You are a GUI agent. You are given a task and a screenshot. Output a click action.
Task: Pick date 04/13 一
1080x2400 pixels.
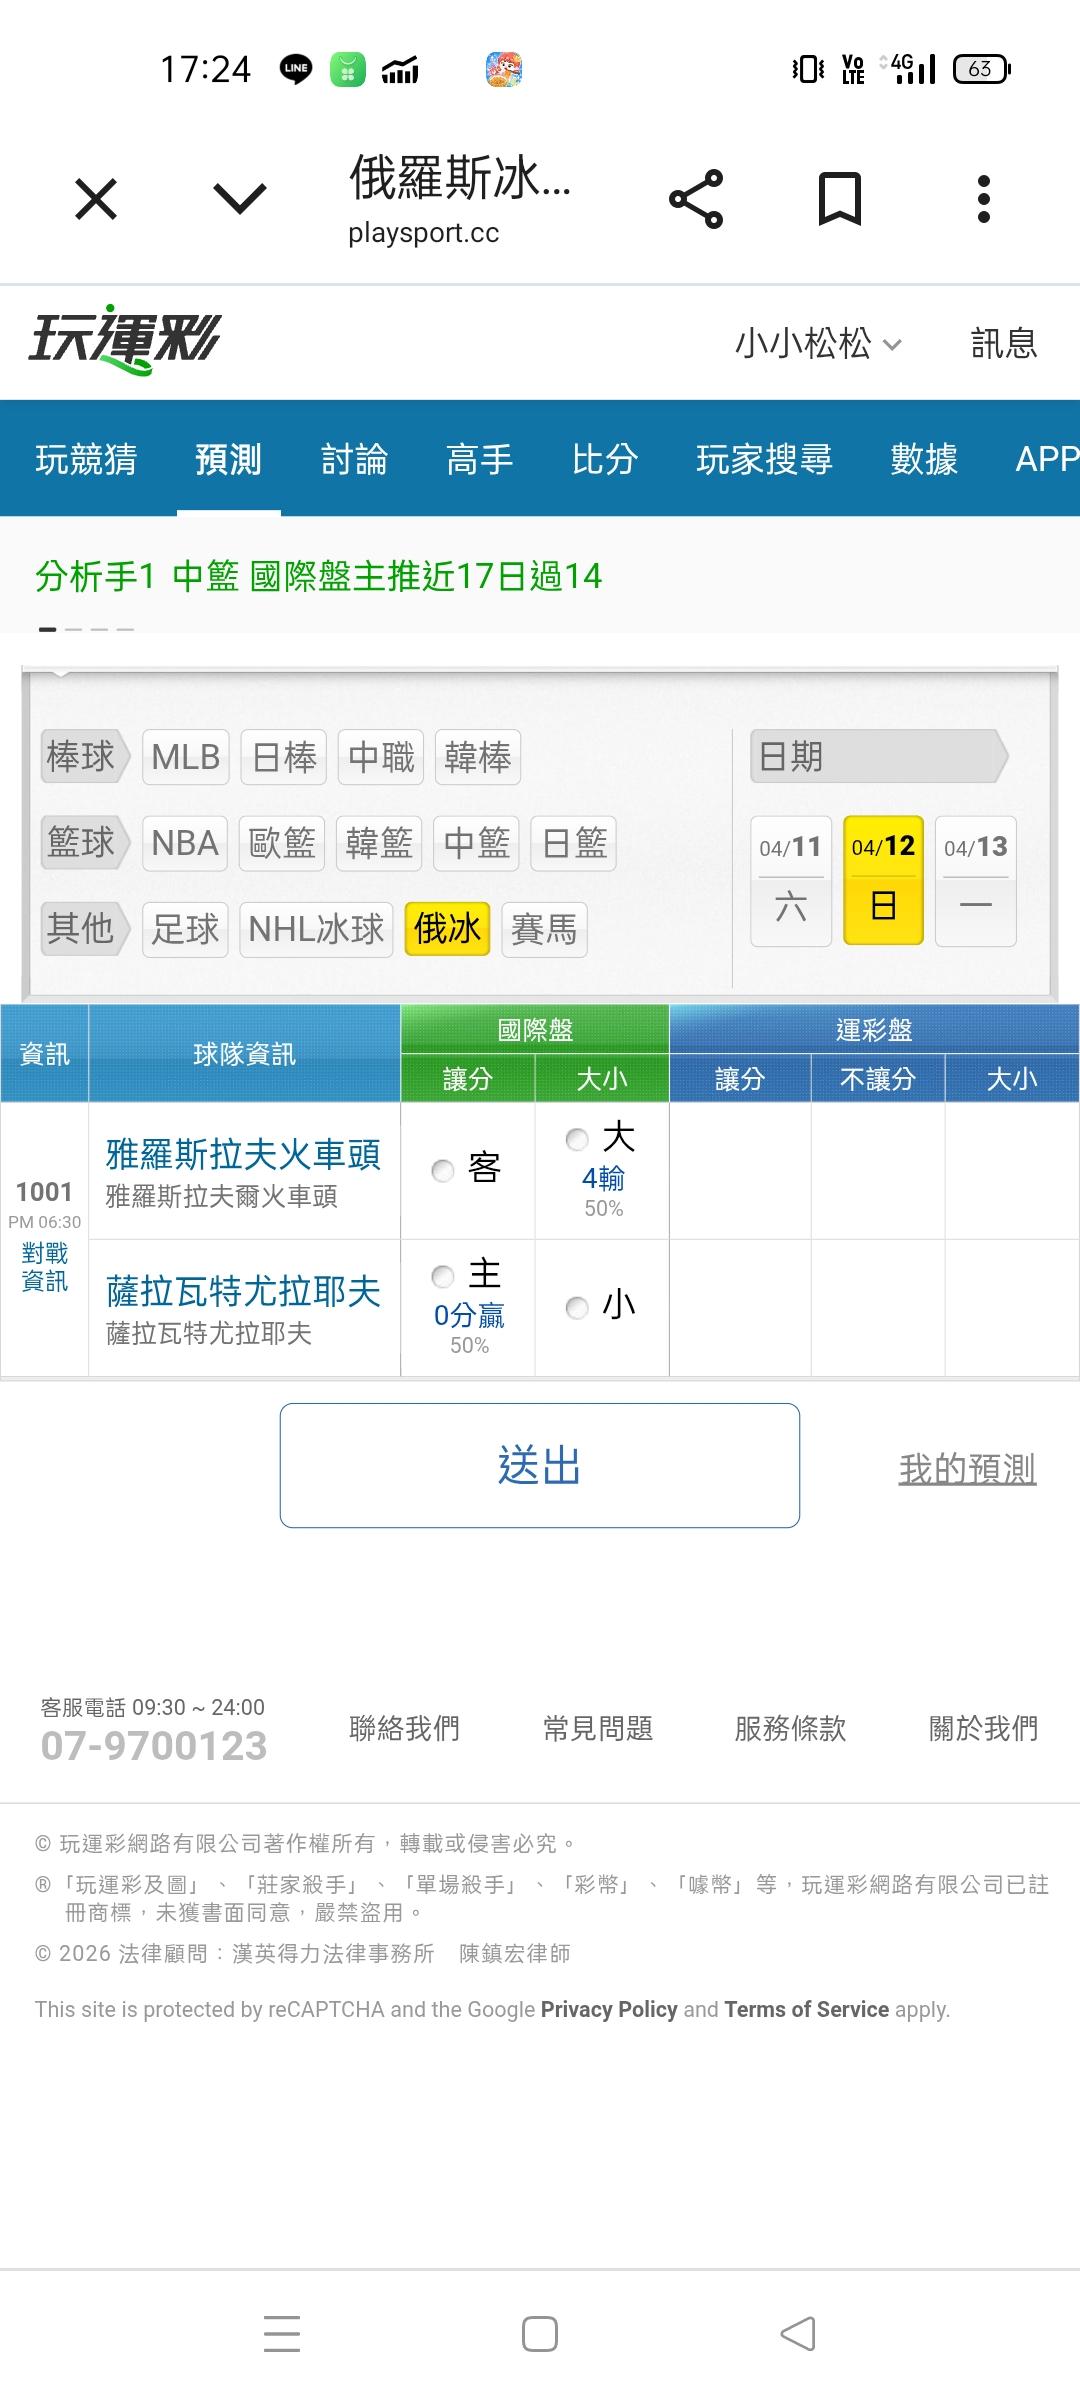coord(976,881)
